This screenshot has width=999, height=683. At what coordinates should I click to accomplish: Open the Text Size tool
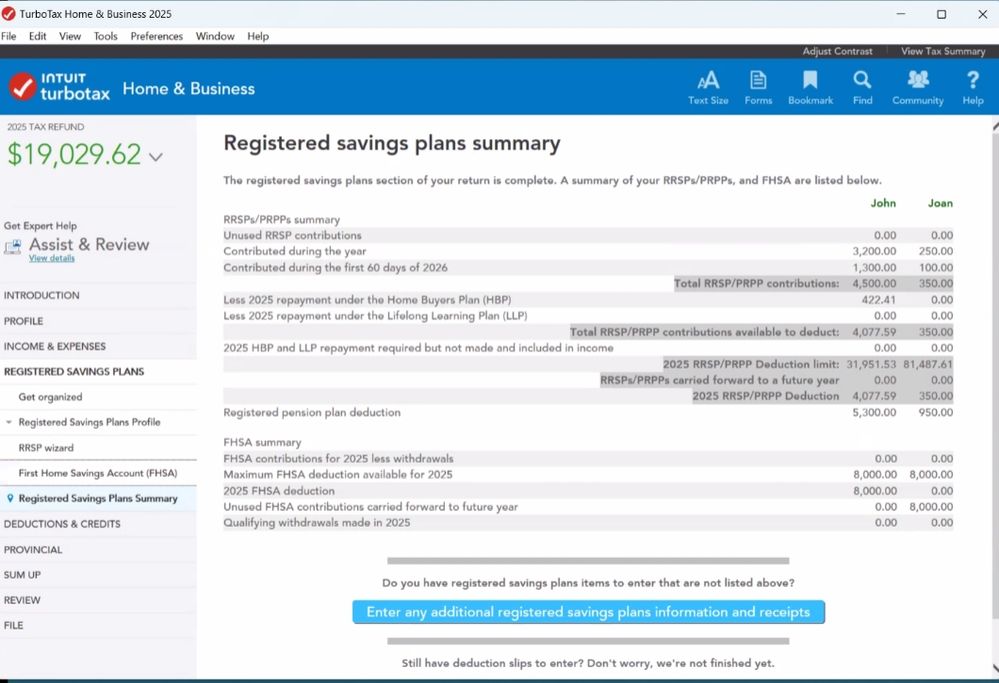click(x=708, y=86)
